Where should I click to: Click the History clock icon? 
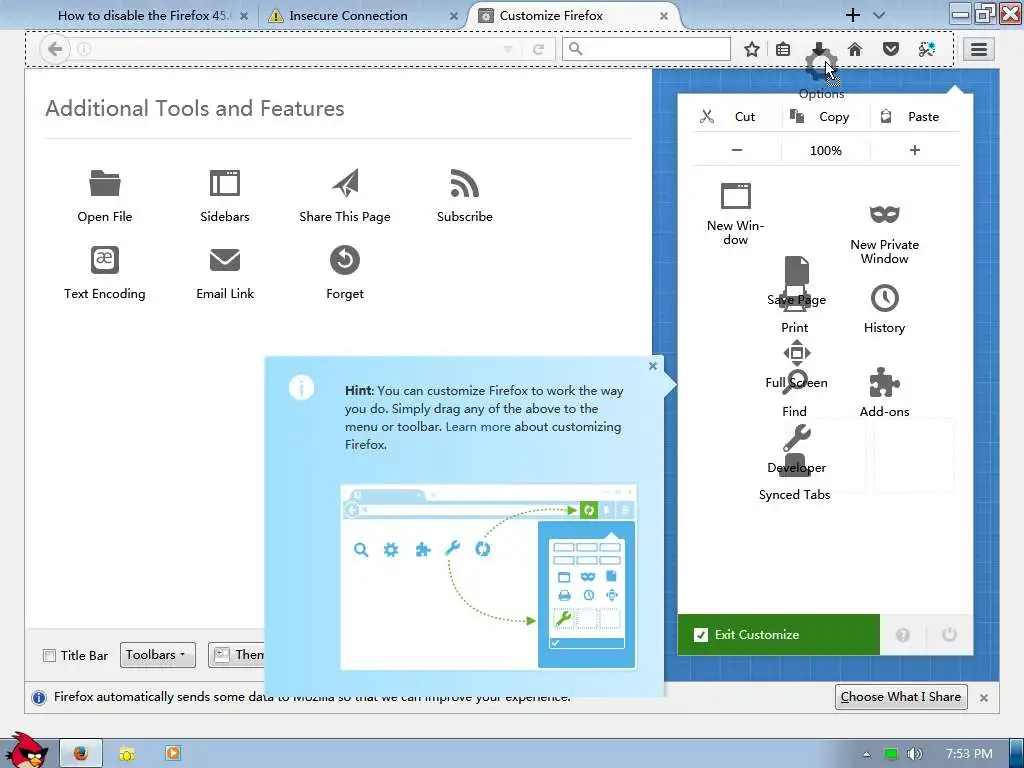tap(884, 298)
